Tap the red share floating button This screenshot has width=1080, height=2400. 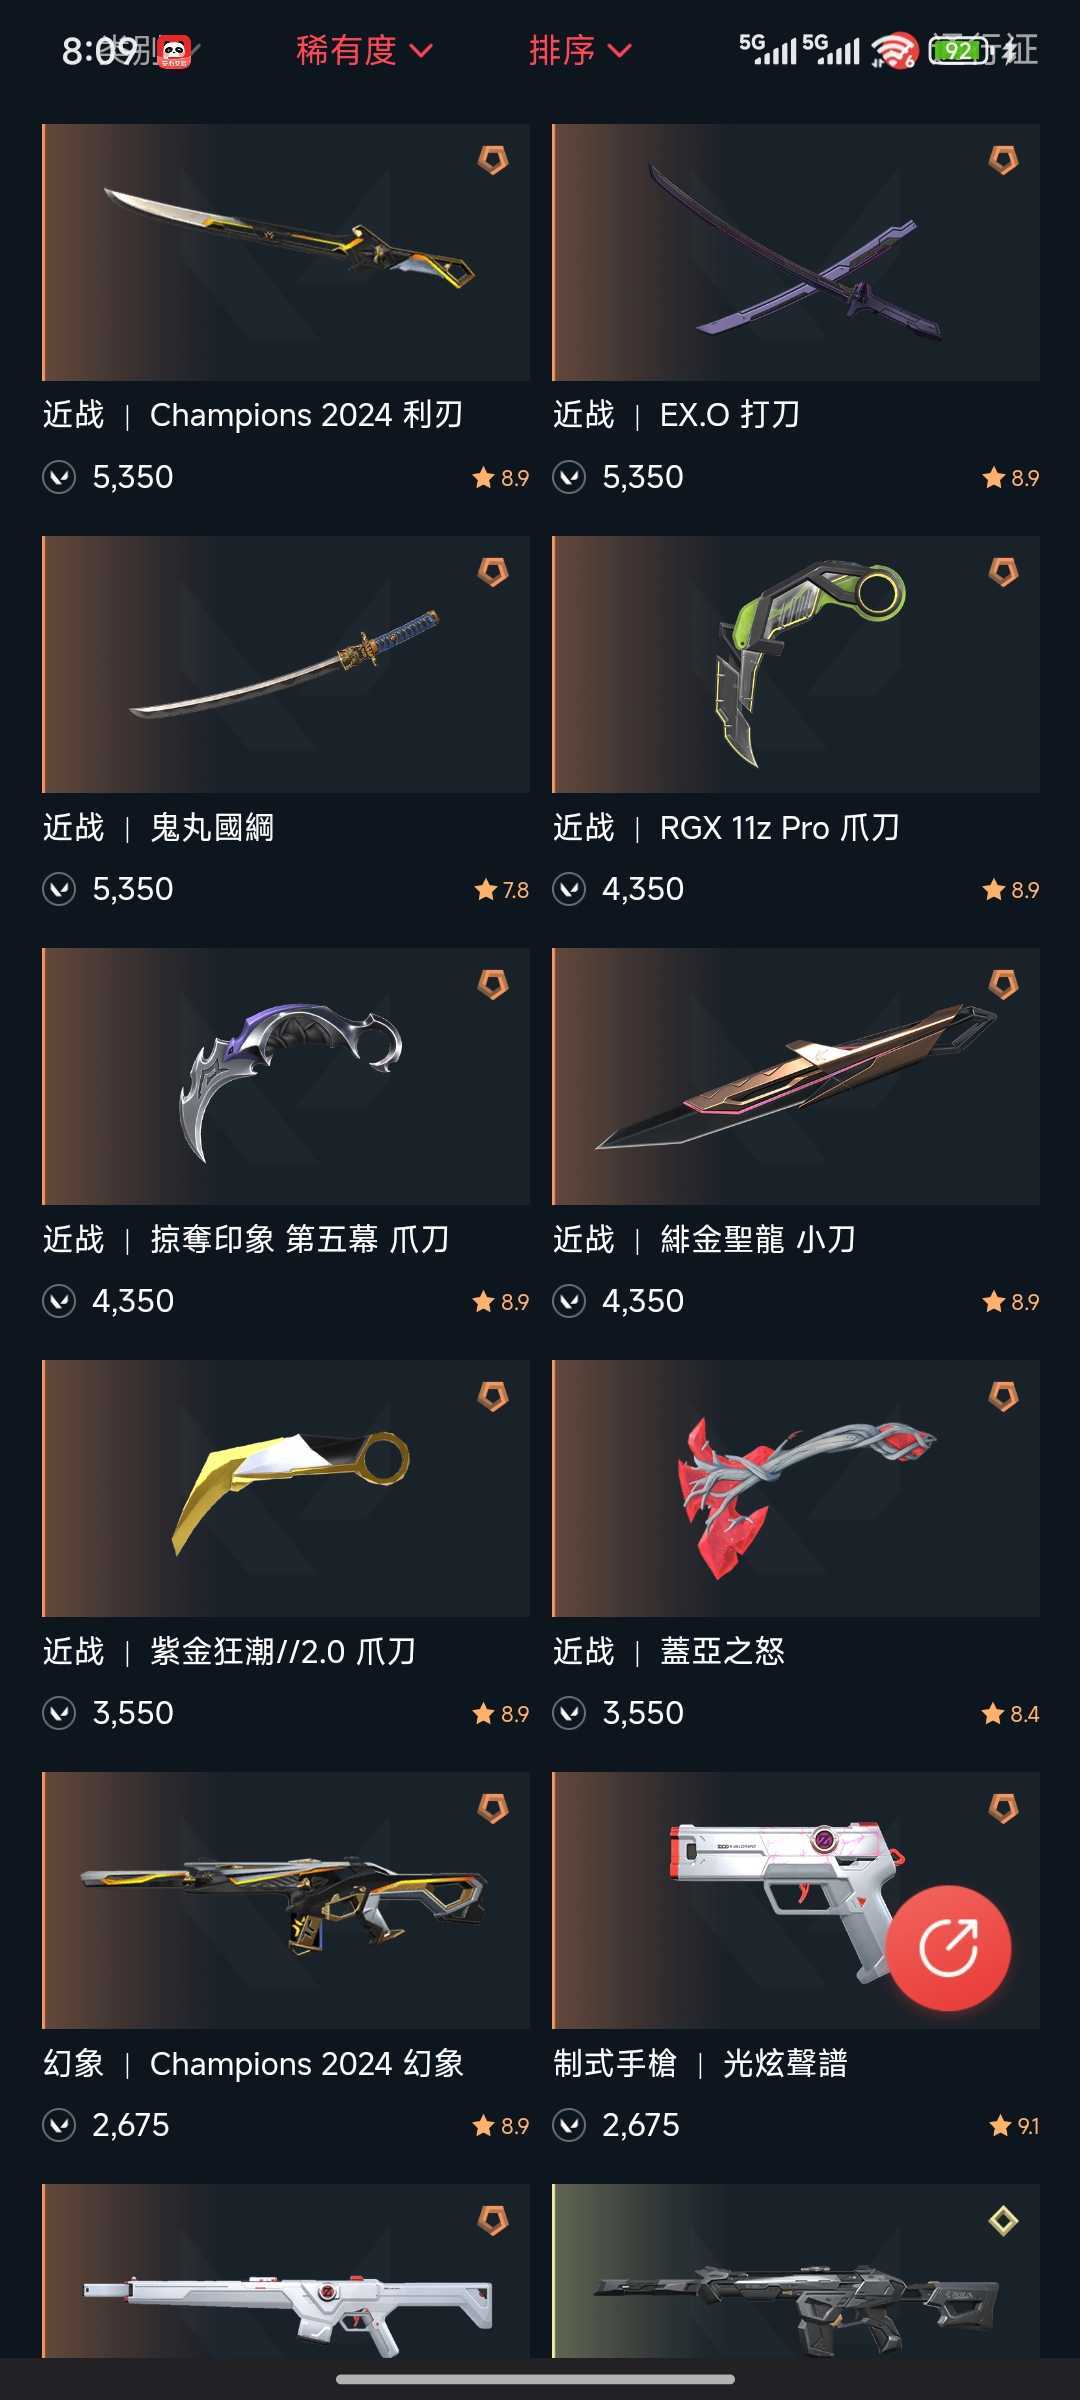[x=948, y=1948]
